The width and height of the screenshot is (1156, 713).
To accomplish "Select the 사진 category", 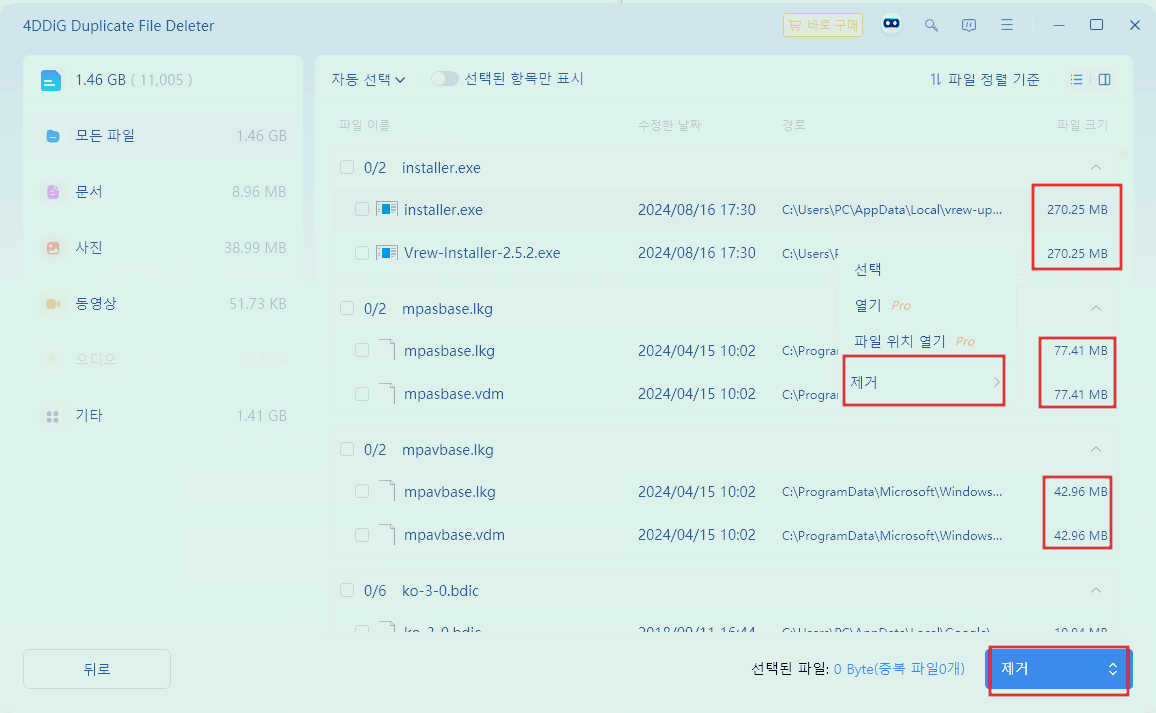I will [x=163, y=248].
